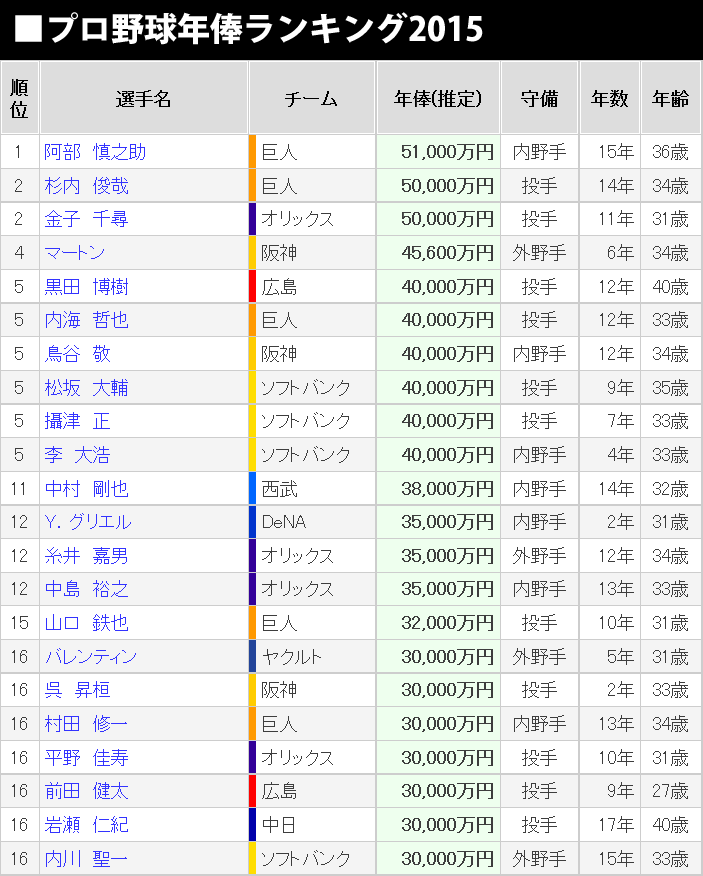Viewport: 703px width, 876px height.
Task: Open player link 李 大浩
Action: click(78, 455)
